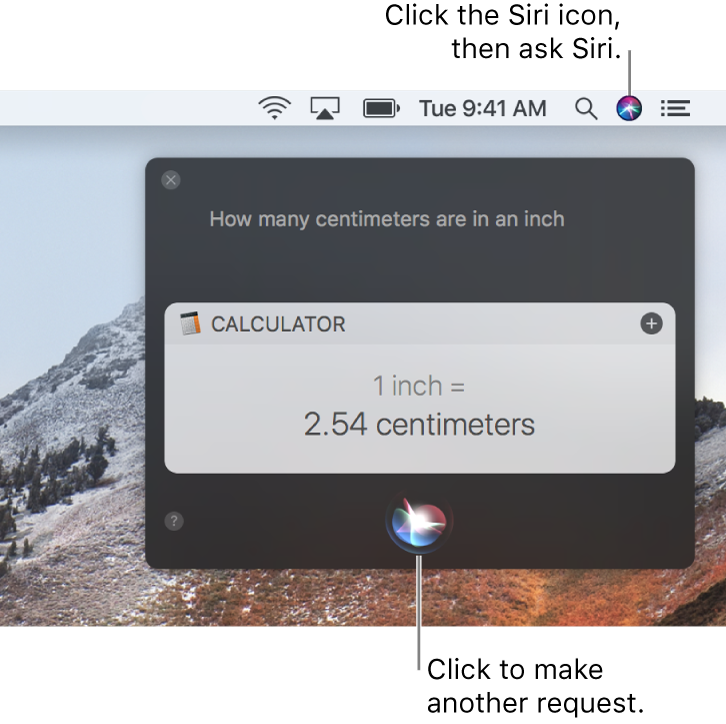Open Siri help question mark button
726x724 pixels.
[x=174, y=521]
